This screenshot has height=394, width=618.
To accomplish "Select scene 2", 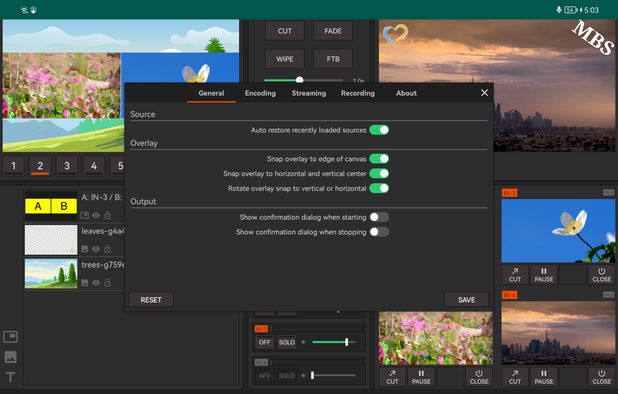I will coord(40,166).
